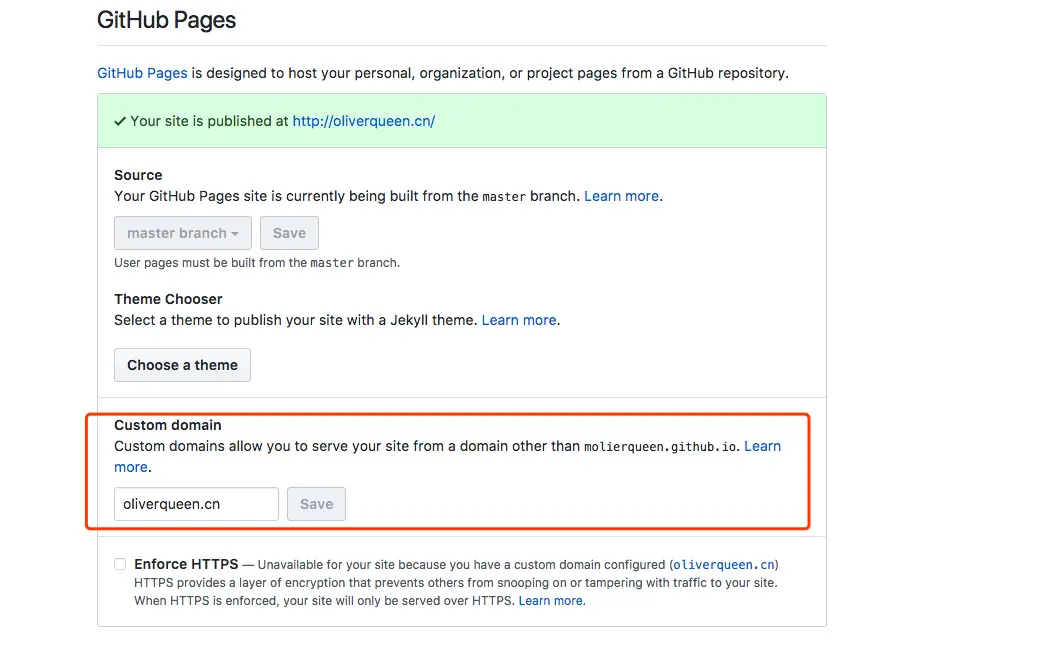
Task: Click Learn more in the Source section
Action: pos(621,196)
